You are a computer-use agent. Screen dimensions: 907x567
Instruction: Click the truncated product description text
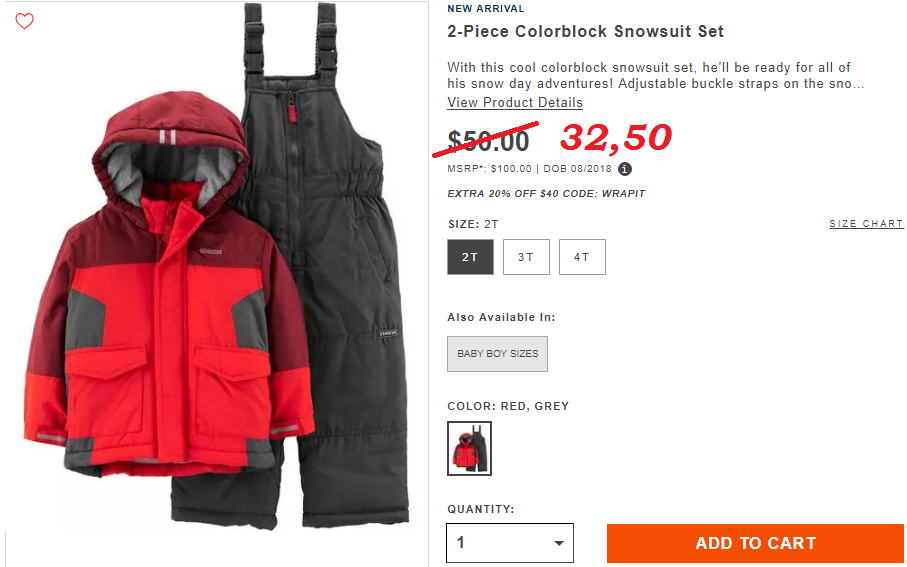pyautogui.click(x=655, y=75)
